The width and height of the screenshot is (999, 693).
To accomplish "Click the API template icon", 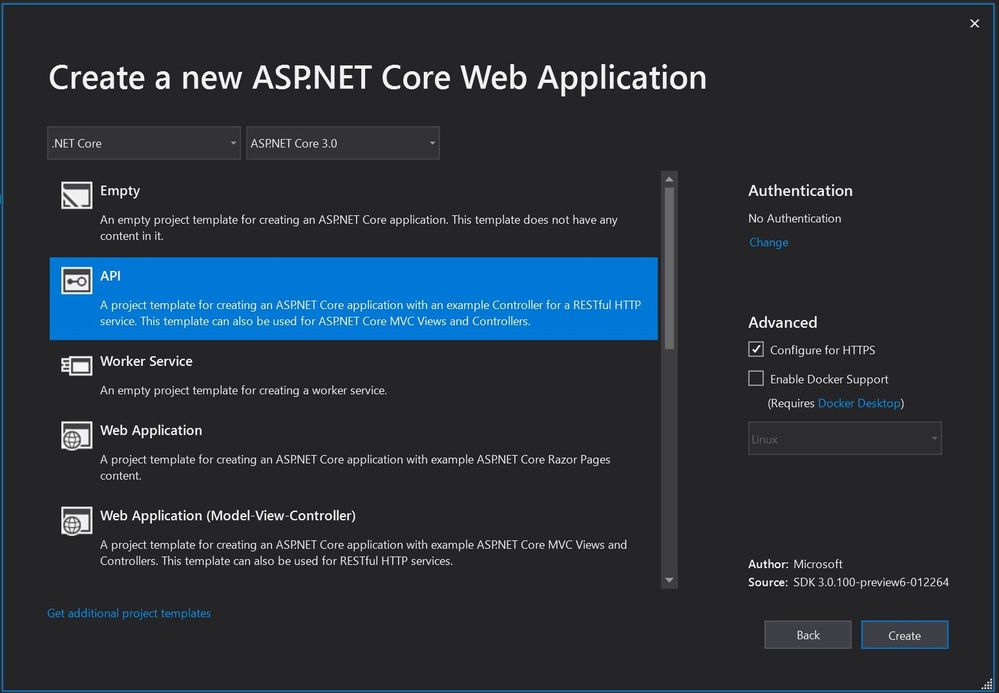I will pos(76,282).
